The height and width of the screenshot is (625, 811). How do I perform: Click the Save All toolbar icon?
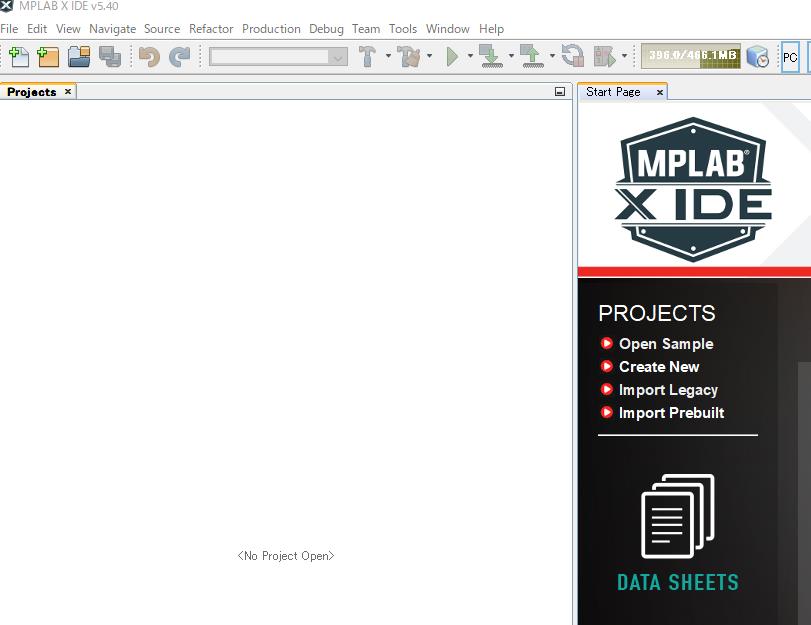pos(110,56)
